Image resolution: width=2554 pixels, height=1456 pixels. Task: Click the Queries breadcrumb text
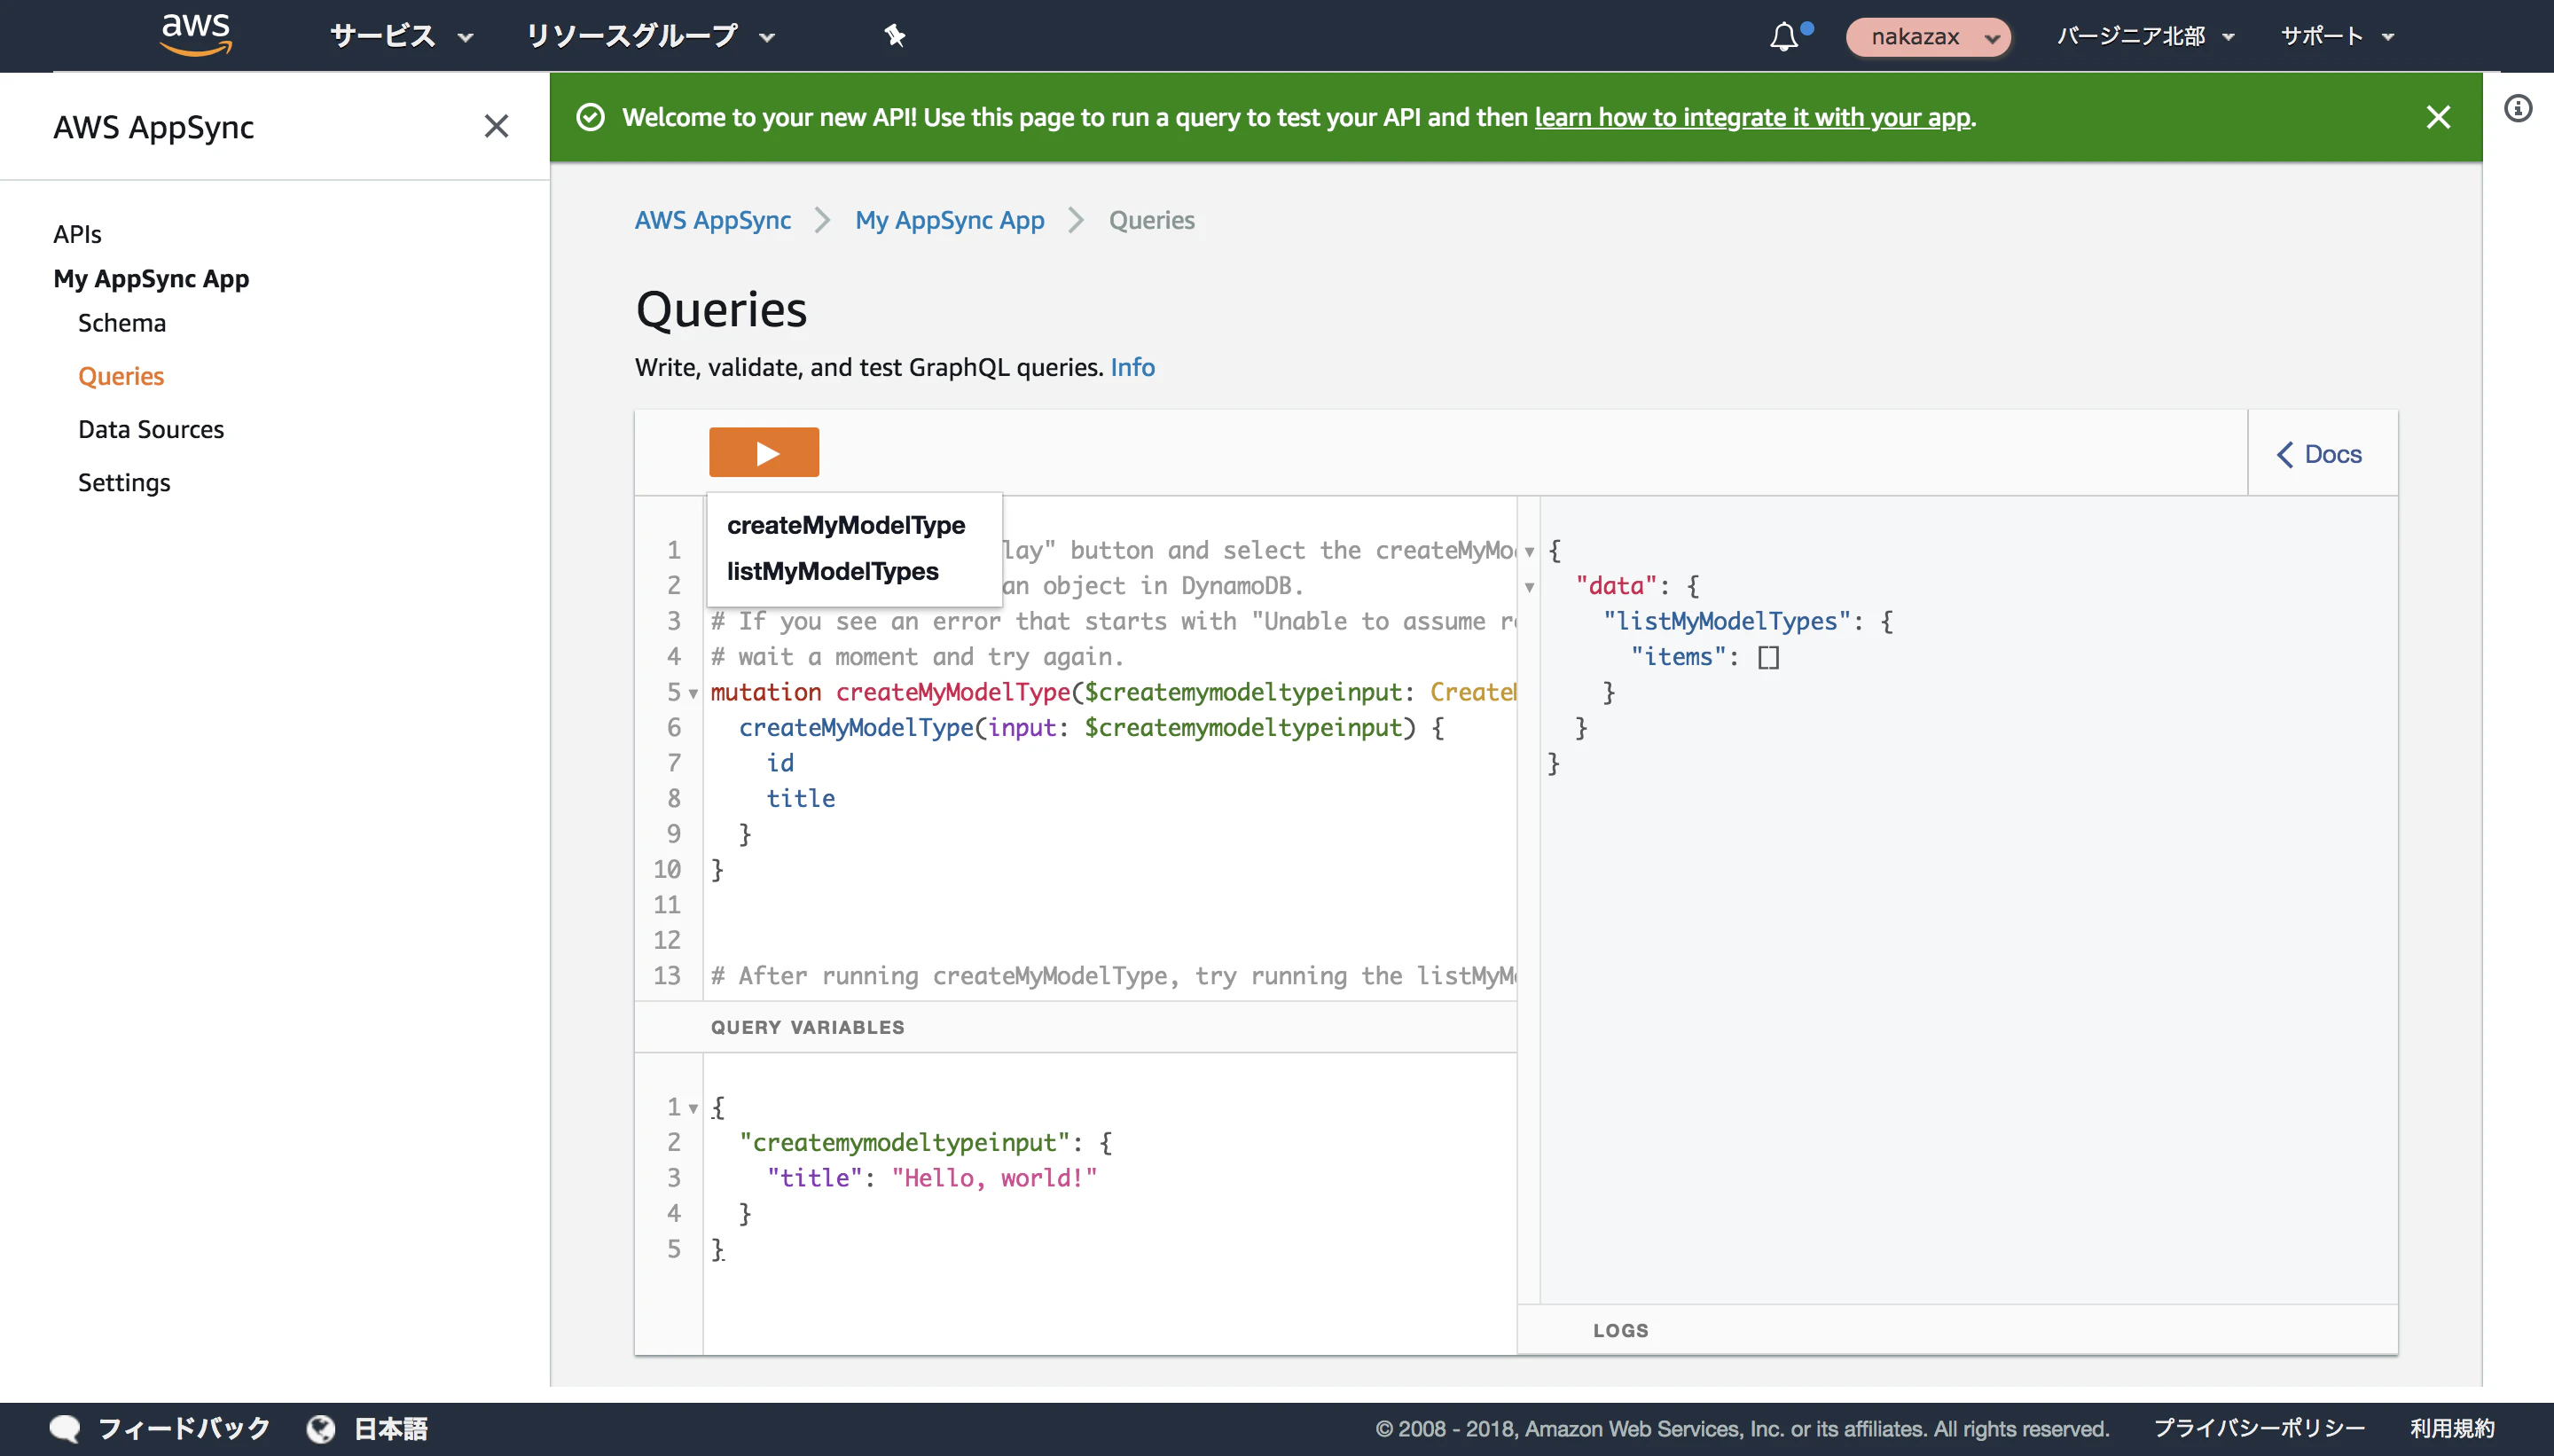(1152, 220)
